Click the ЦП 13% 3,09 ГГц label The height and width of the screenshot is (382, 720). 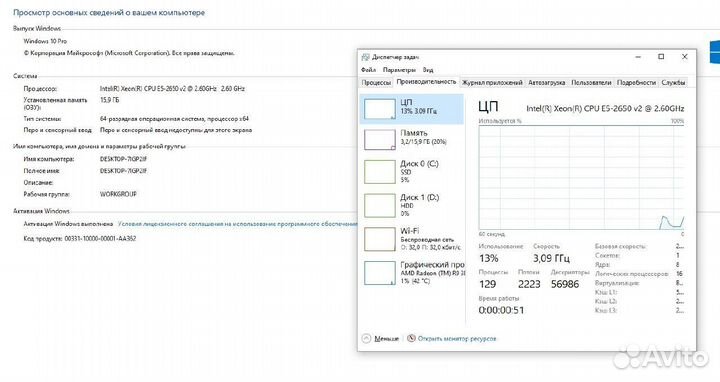418,107
